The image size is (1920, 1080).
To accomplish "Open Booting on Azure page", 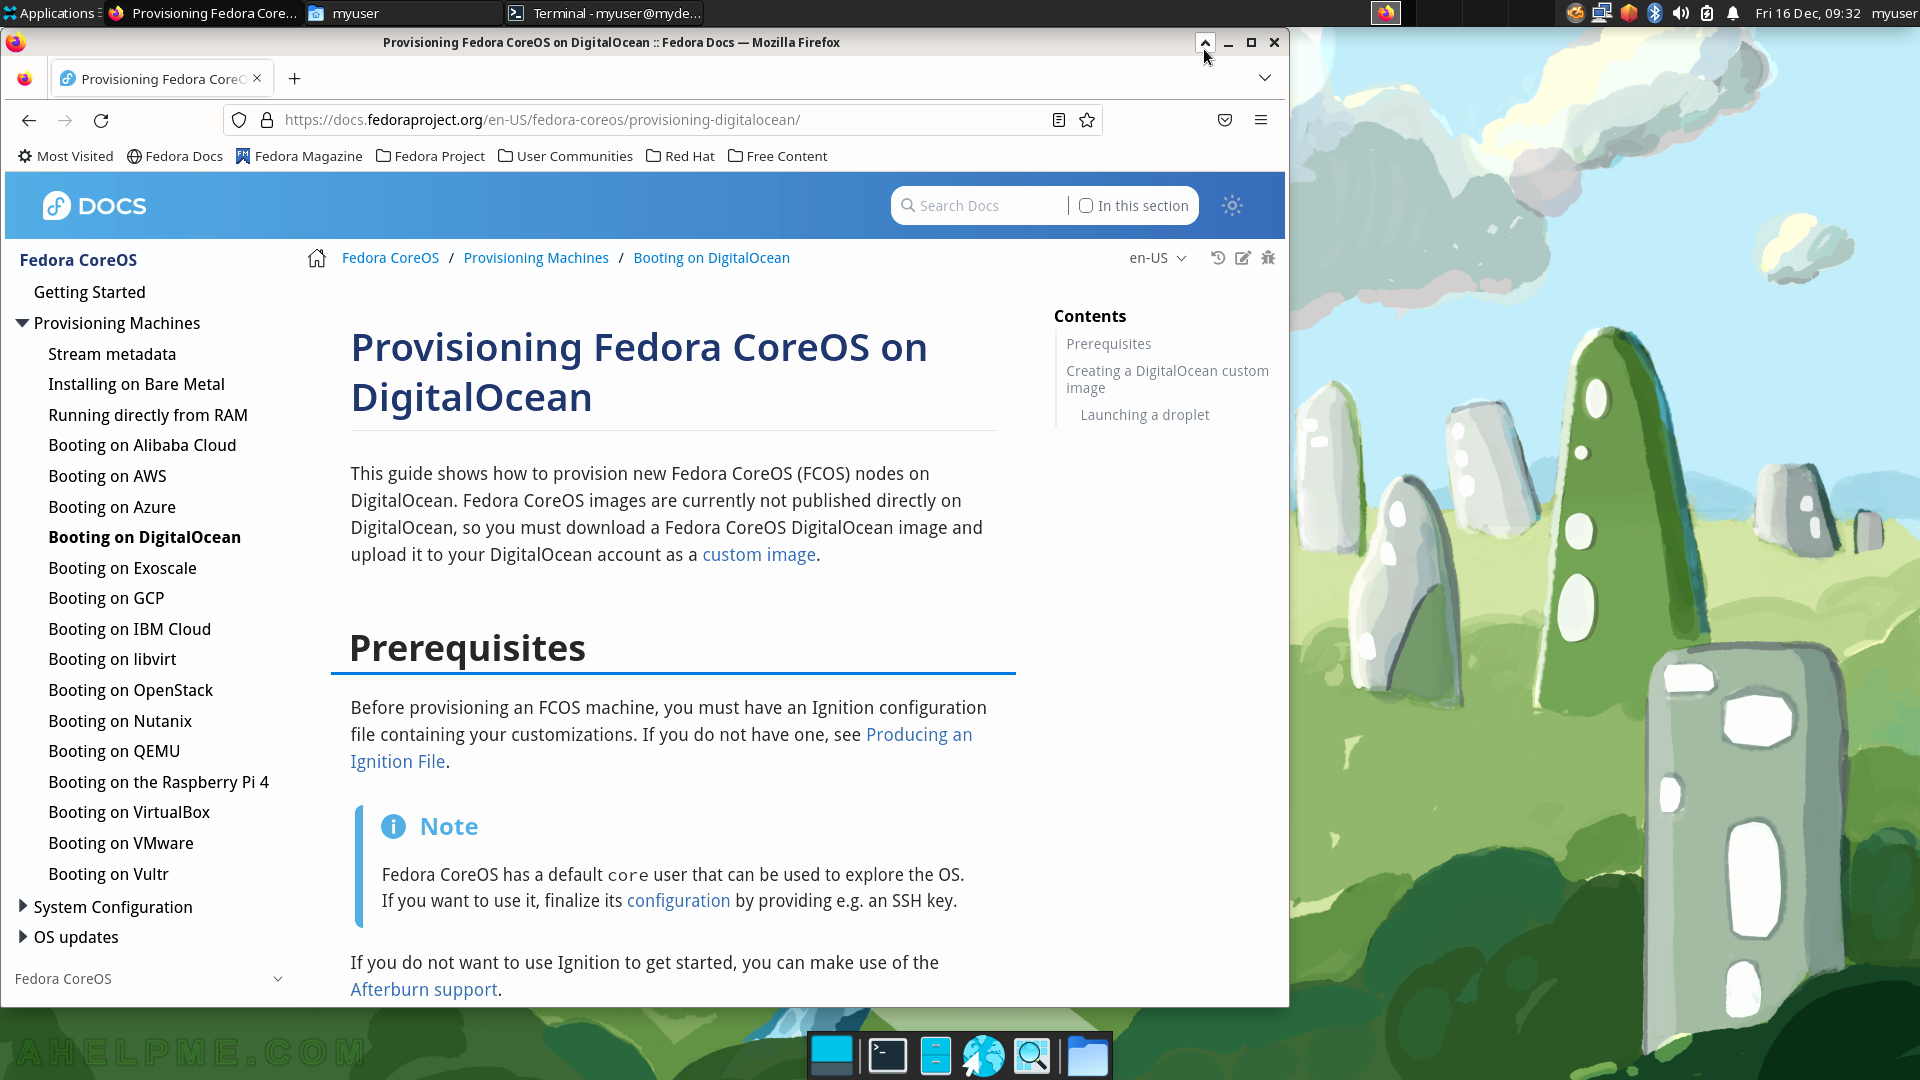I will (112, 507).
